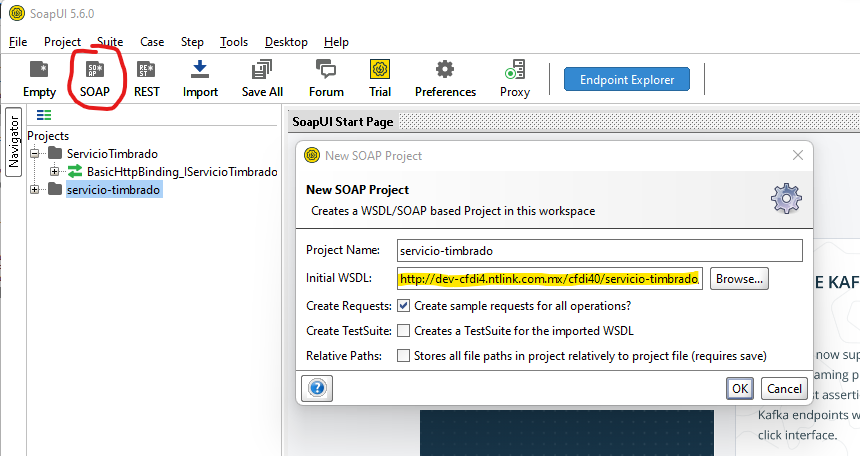Click the SoapUI 5.6.0 title bar logo
860x456 pixels.
(x=17, y=13)
